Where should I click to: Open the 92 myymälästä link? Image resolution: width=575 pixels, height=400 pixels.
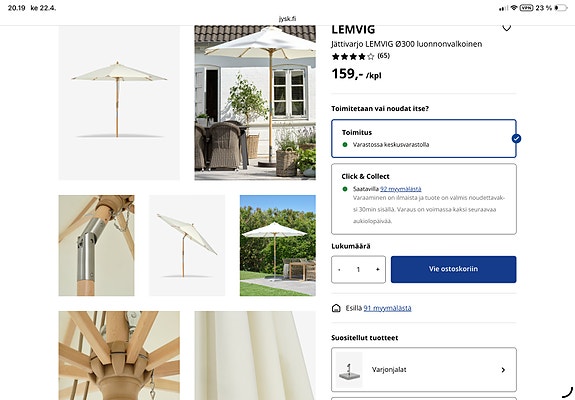(x=401, y=189)
